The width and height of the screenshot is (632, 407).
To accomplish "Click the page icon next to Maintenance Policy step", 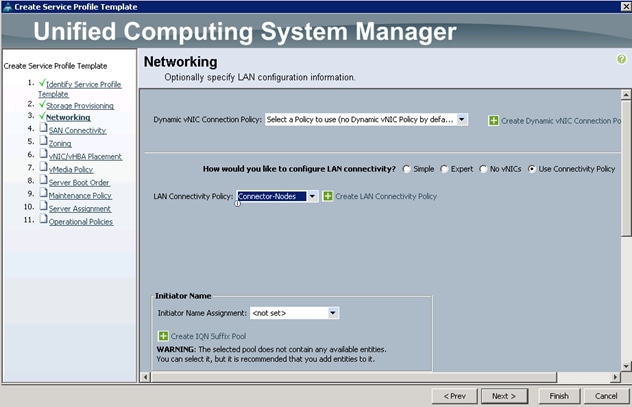I will (x=44, y=193).
